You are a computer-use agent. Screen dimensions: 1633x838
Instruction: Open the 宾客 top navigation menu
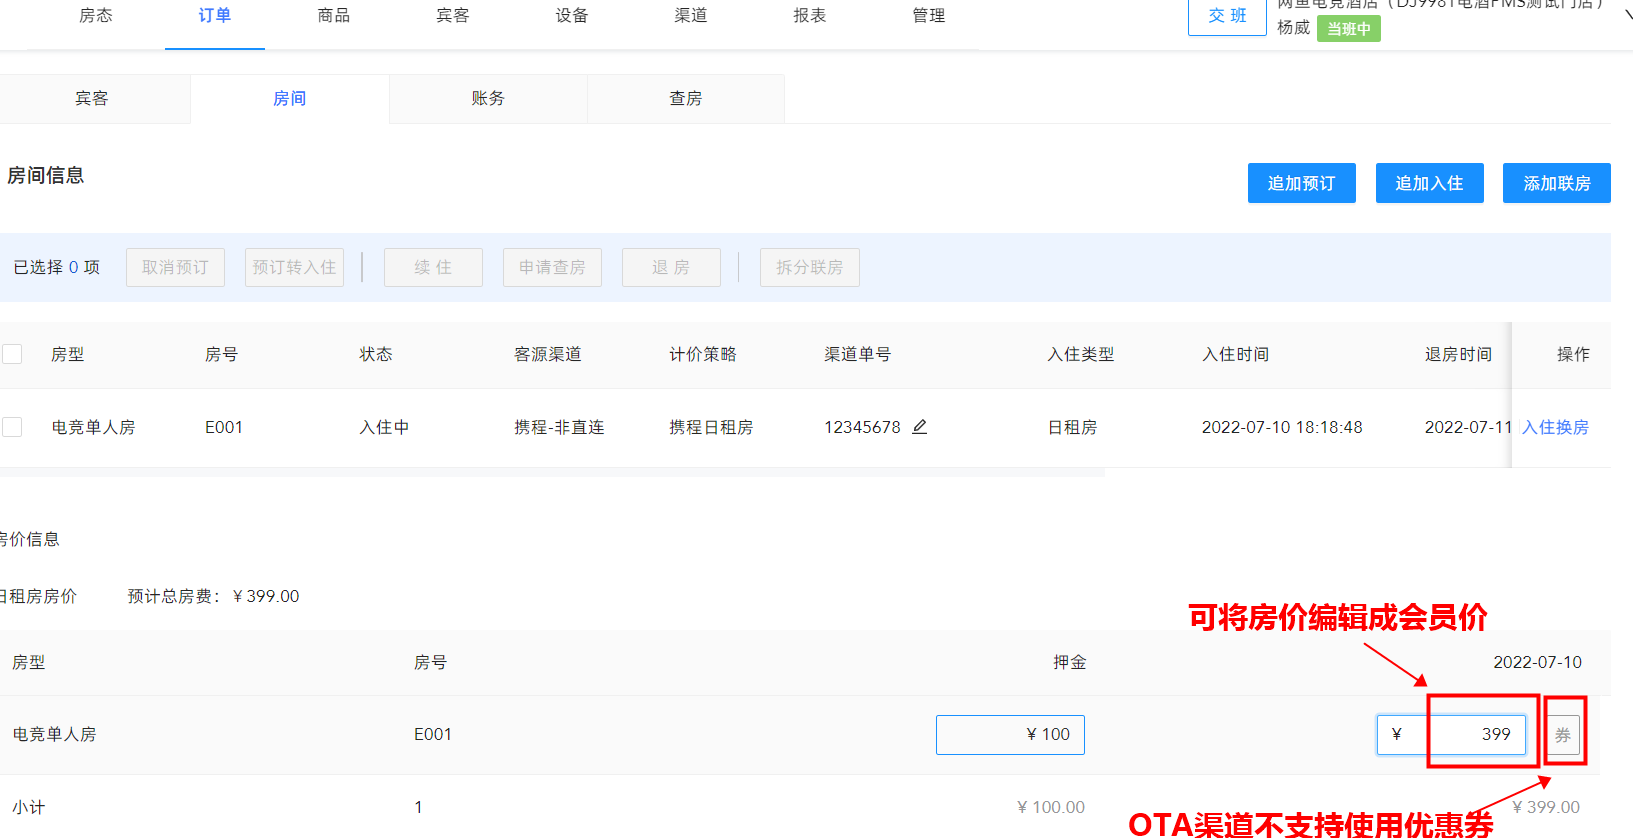tap(453, 16)
